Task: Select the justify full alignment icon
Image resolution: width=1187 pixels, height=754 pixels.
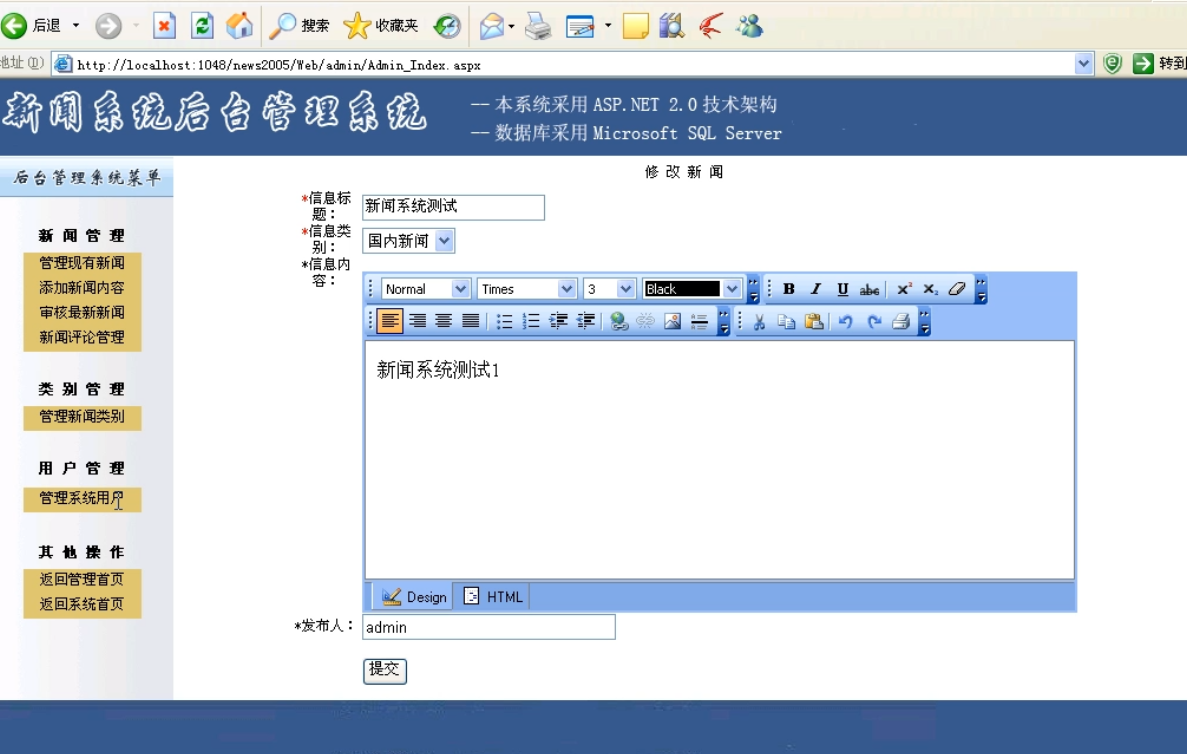Action: [470, 321]
